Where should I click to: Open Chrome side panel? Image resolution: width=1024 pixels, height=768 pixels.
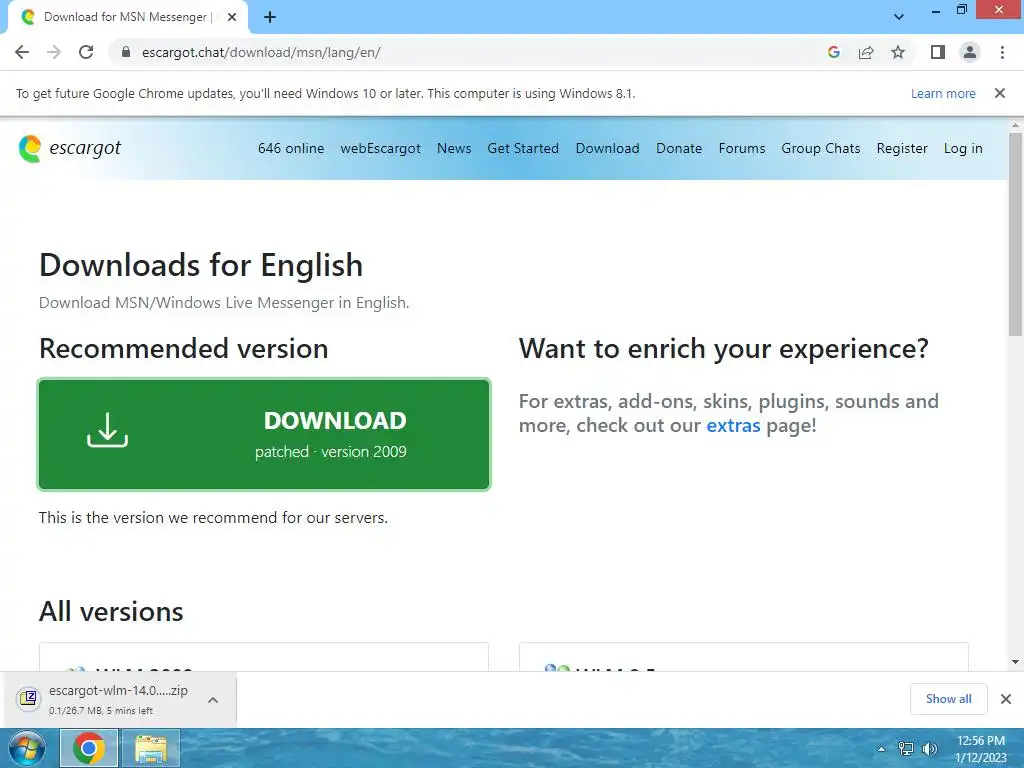point(938,52)
